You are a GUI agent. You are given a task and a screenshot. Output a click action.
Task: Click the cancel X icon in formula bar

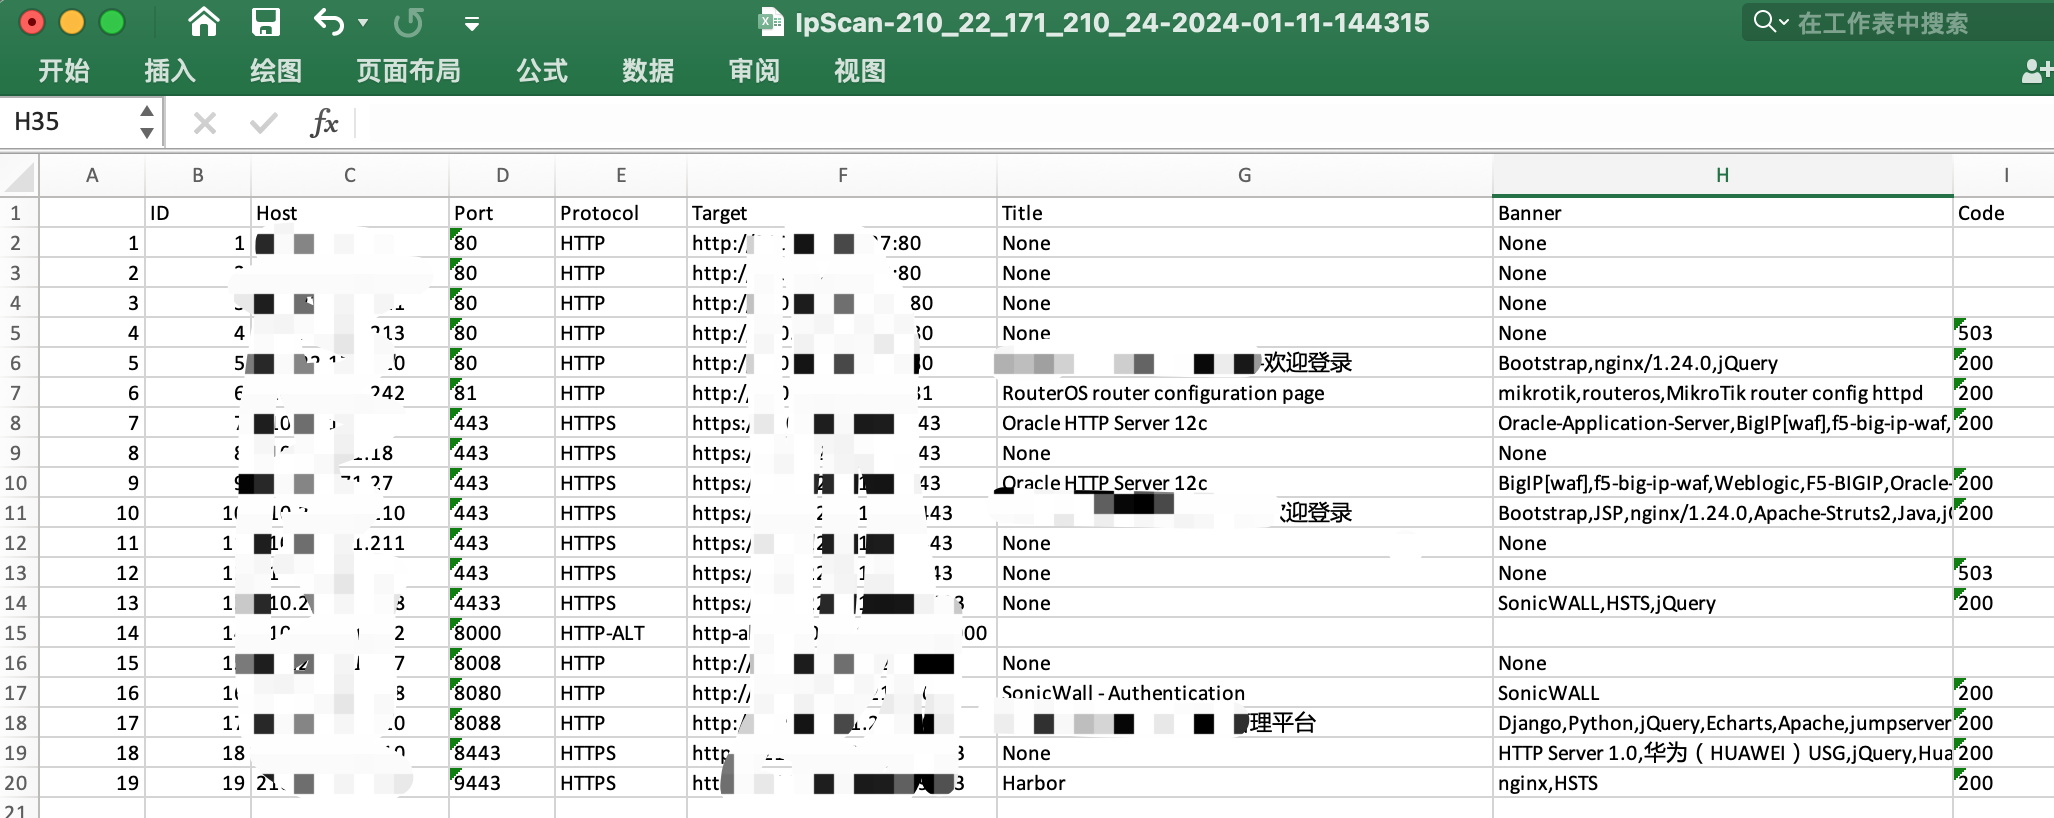(x=205, y=123)
